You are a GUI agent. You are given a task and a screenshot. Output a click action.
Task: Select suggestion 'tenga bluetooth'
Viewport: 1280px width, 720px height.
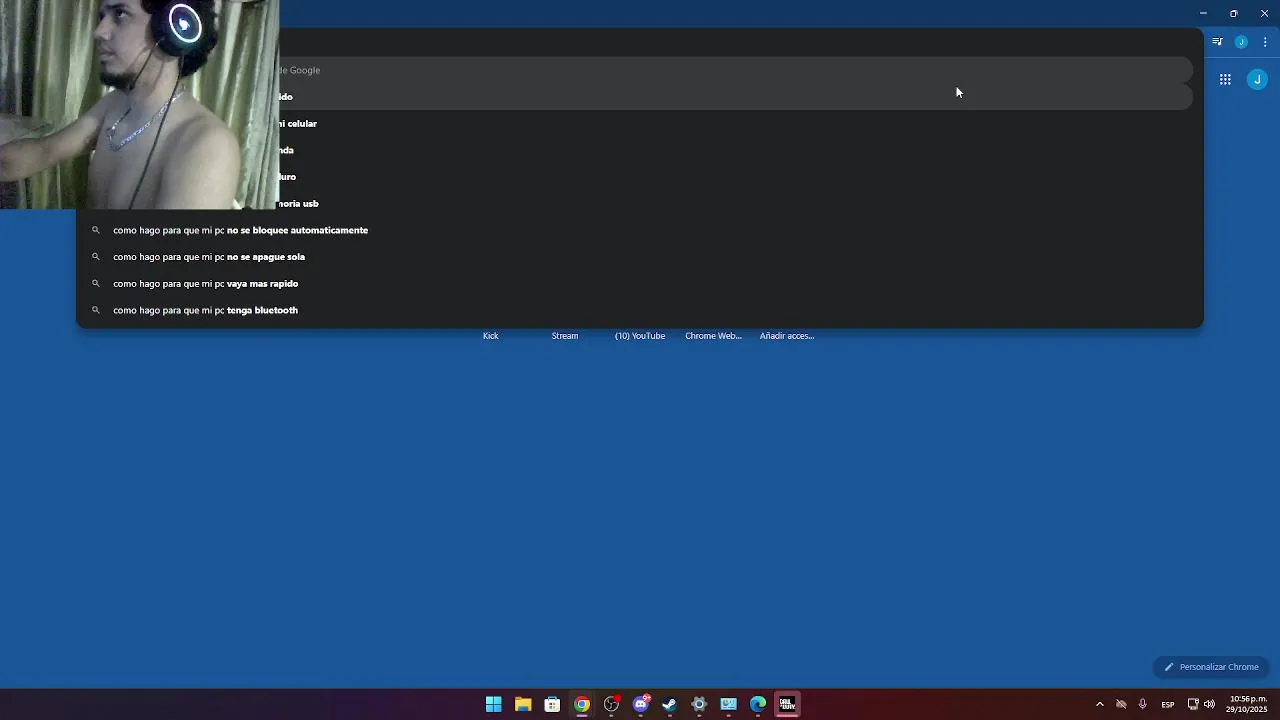coord(640,310)
